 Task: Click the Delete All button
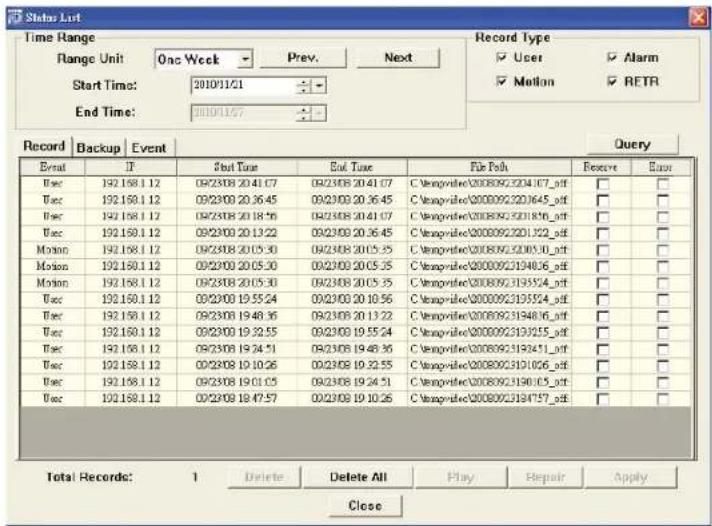point(358,477)
